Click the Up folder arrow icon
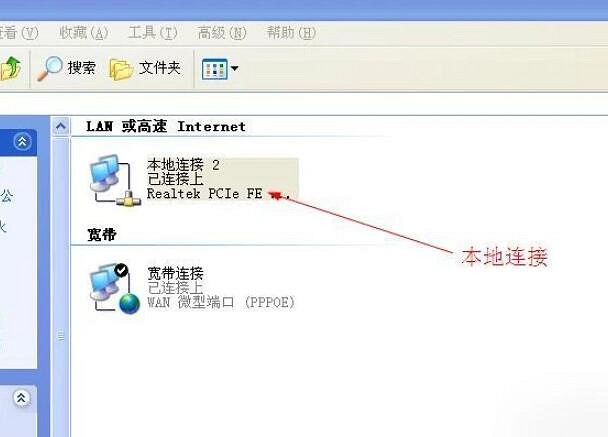This screenshot has width=608, height=437. [x=11, y=68]
